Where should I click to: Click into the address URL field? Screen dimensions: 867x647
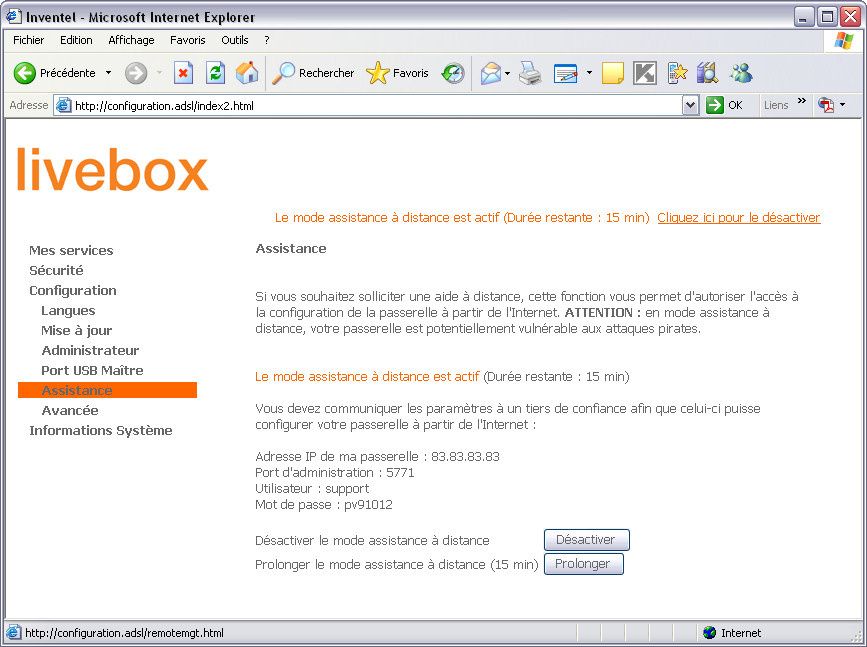pyautogui.click(x=378, y=106)
